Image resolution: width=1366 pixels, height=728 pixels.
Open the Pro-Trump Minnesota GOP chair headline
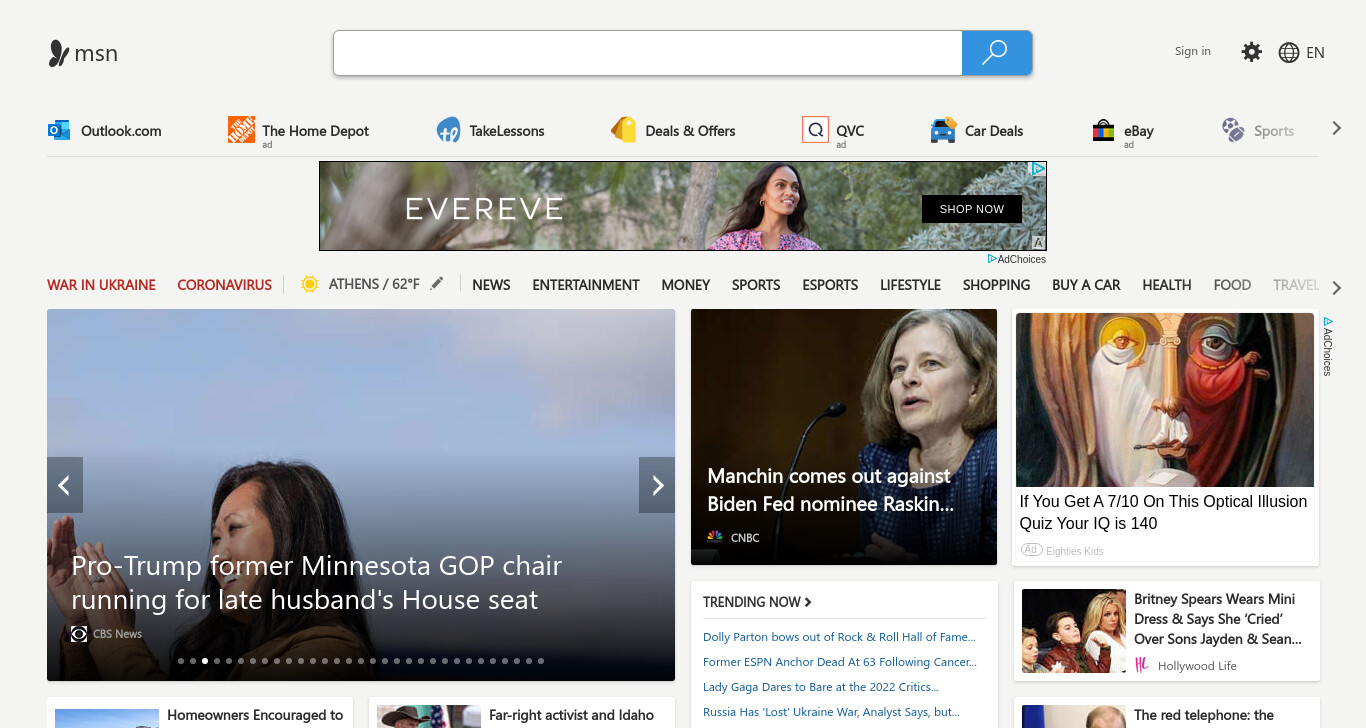pos(317,582)
